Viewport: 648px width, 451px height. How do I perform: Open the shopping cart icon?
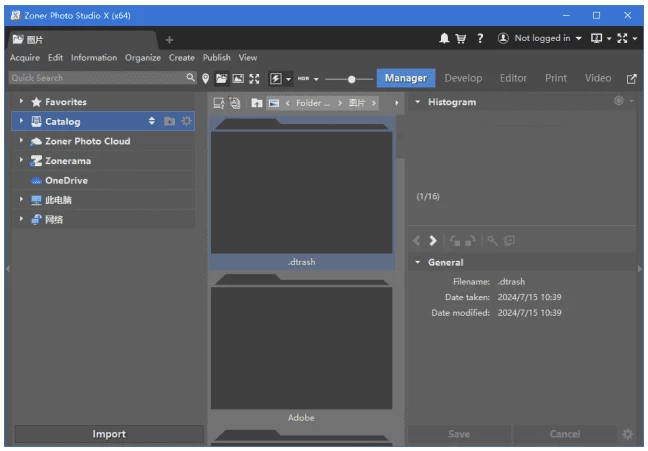[461, 38]
